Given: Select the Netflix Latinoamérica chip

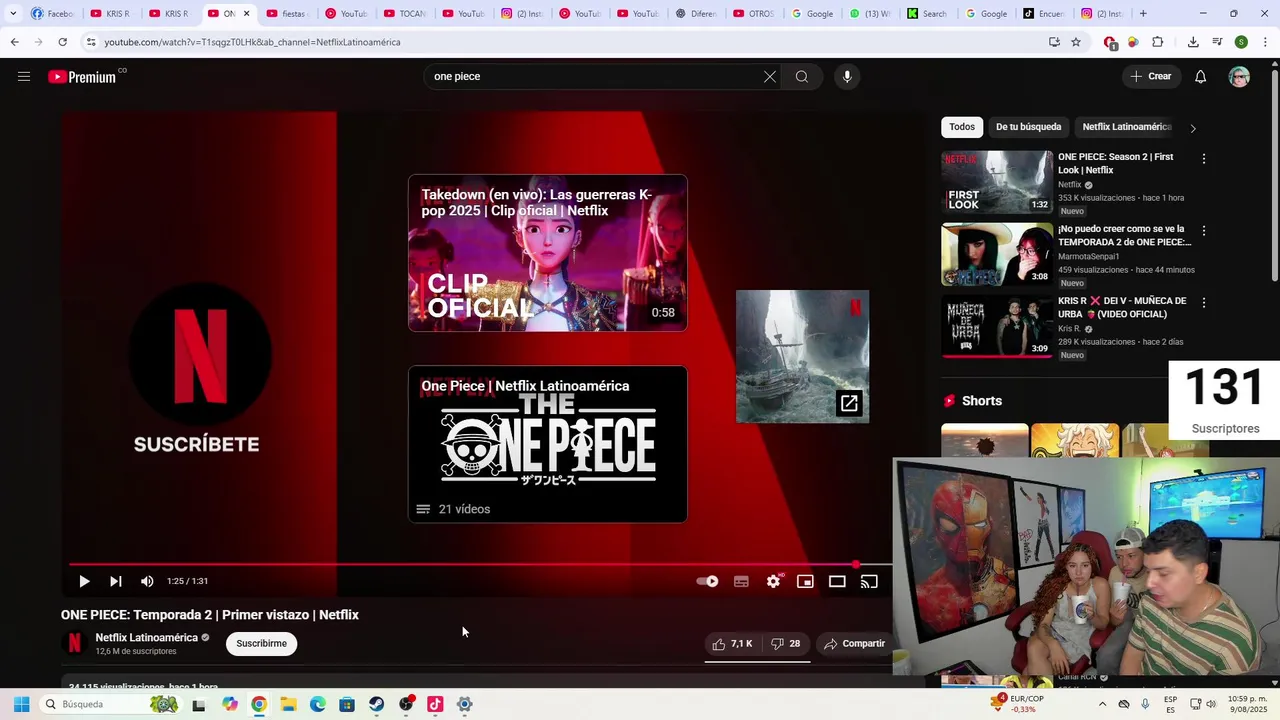Looking at the screenshot, I should click(1126, 127).
